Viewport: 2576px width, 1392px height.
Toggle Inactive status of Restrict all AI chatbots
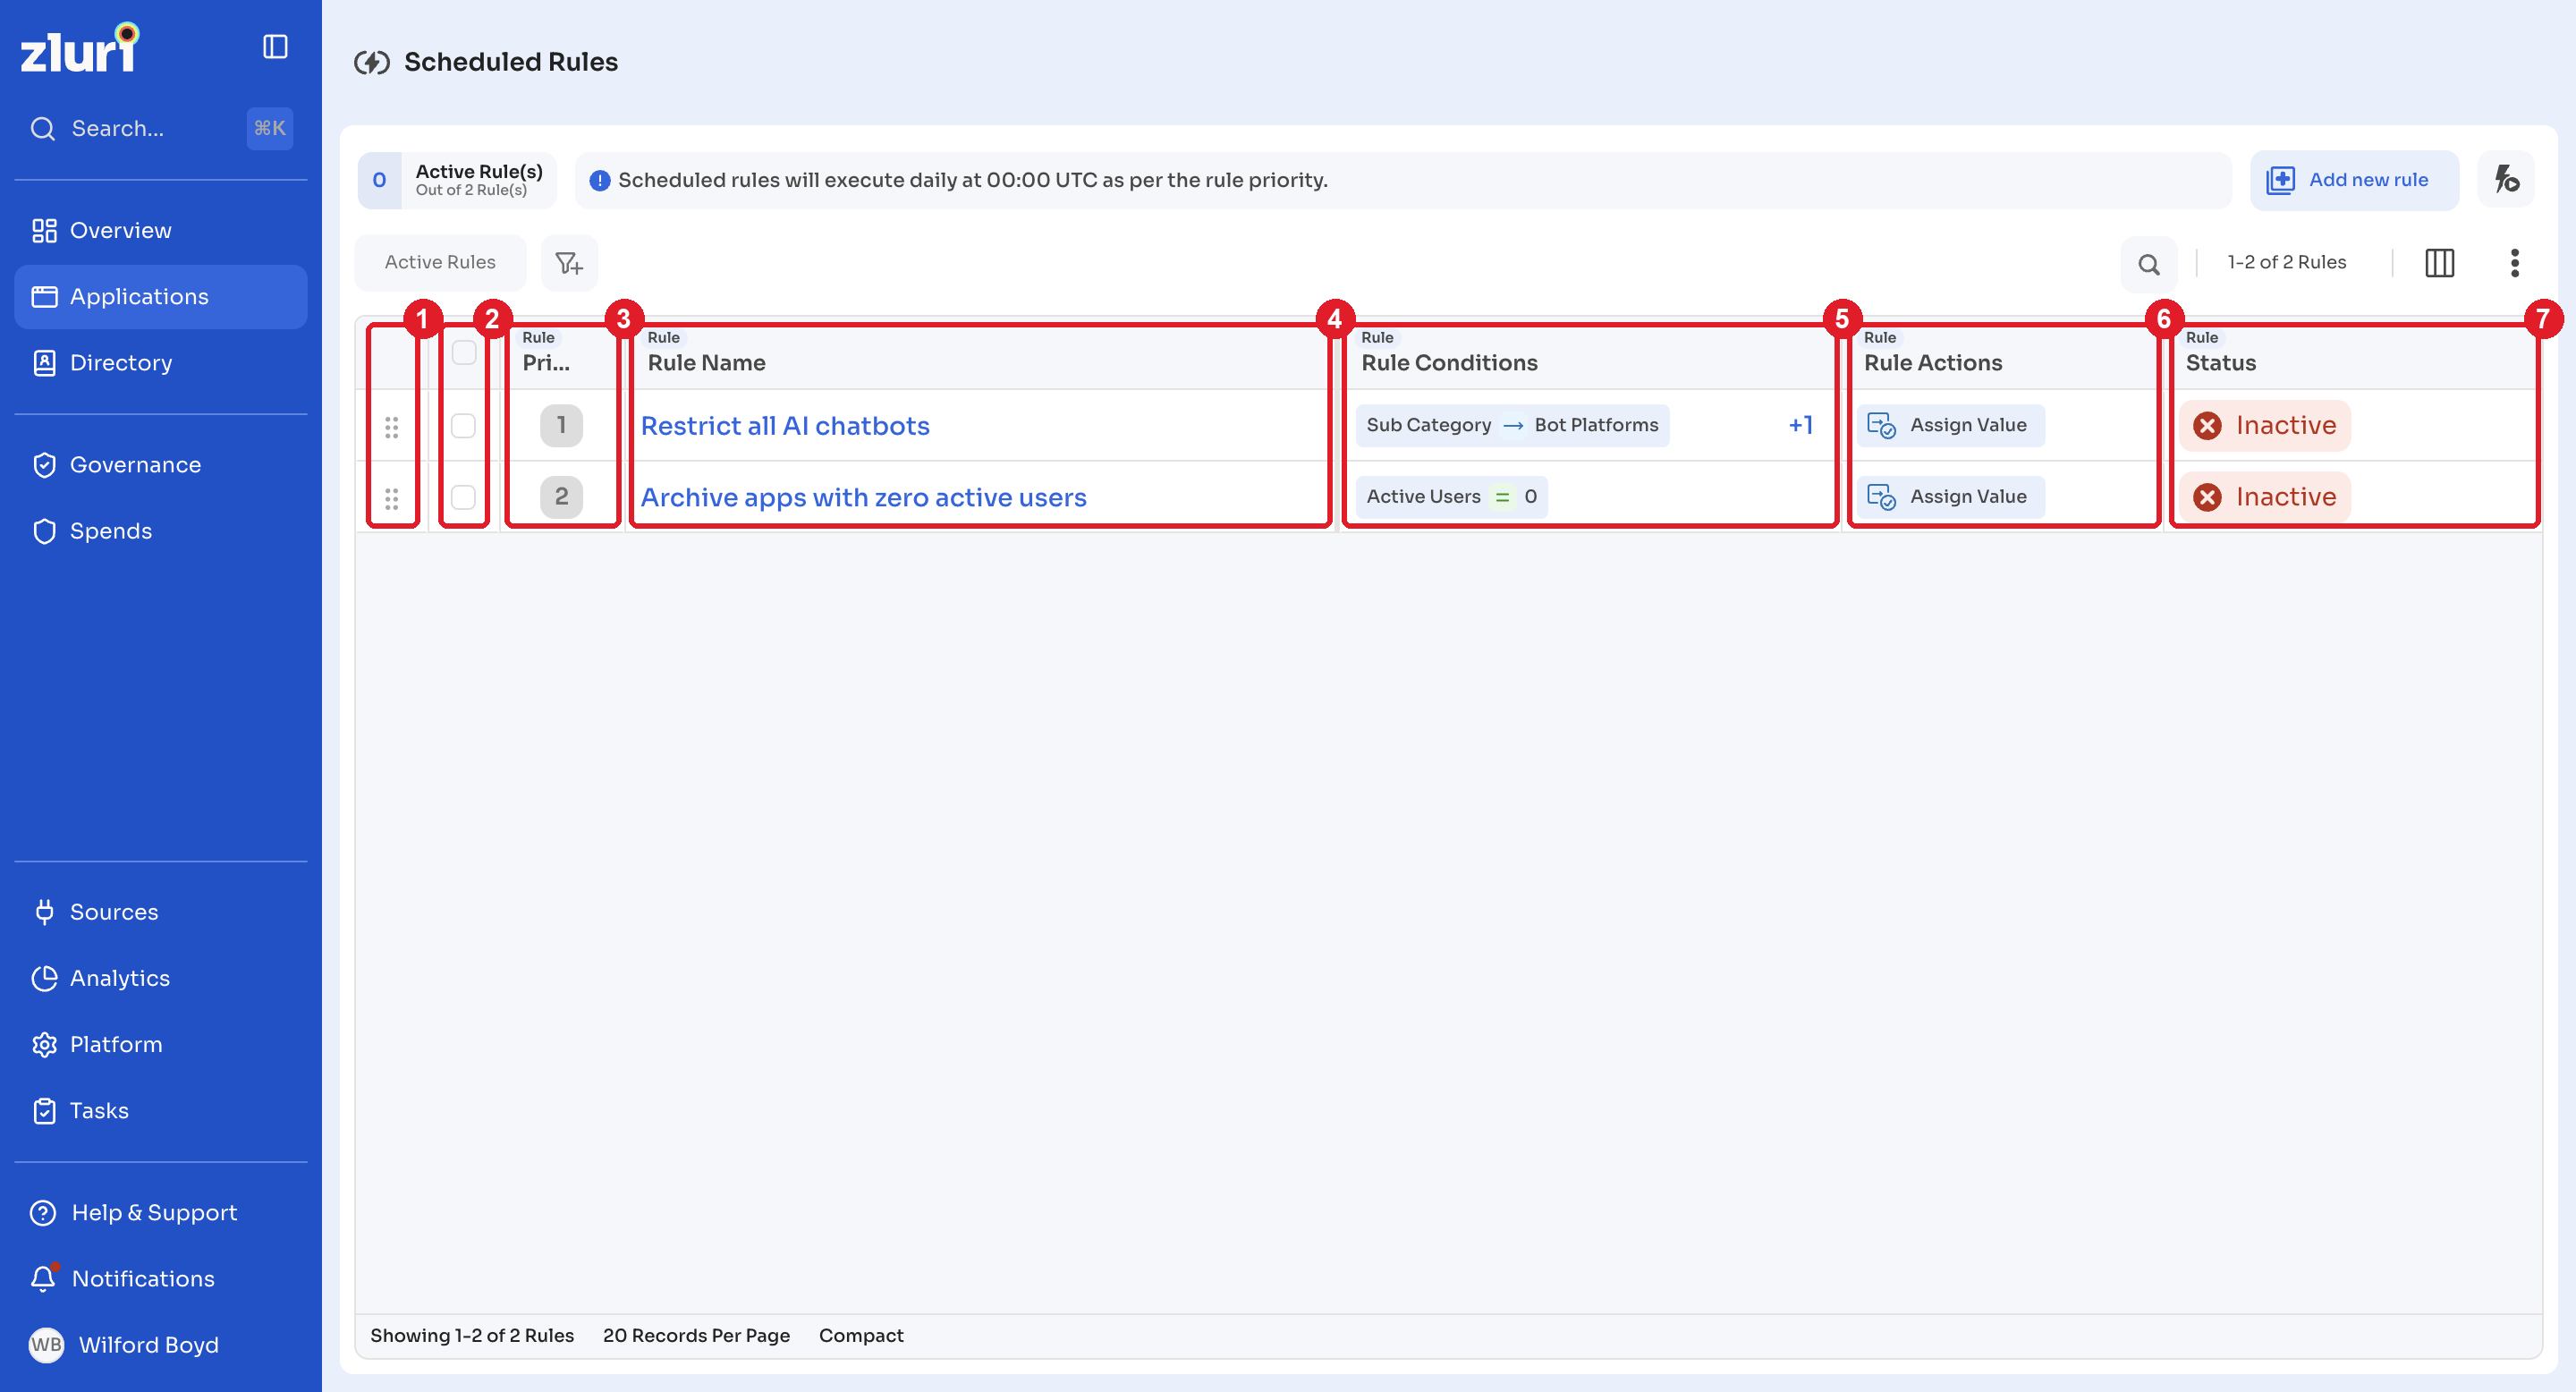(2265, 425)
